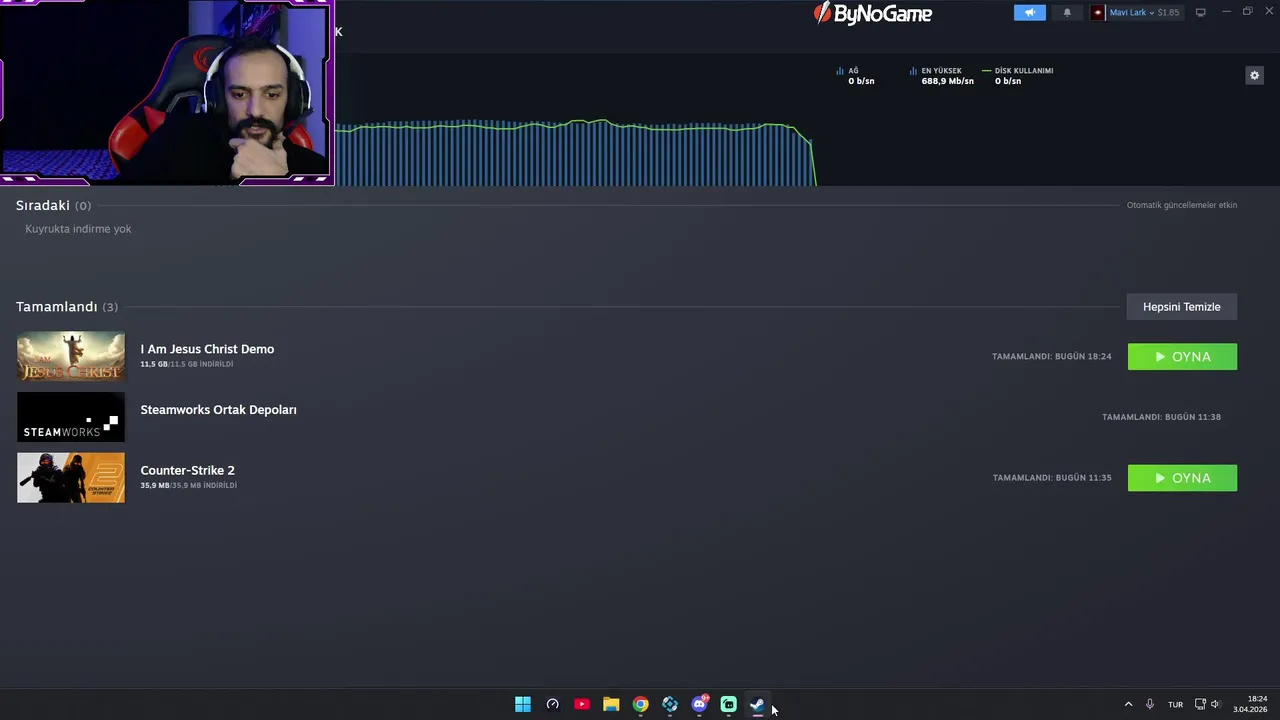Click Hepsini Temizle button

click(1182, 307)
